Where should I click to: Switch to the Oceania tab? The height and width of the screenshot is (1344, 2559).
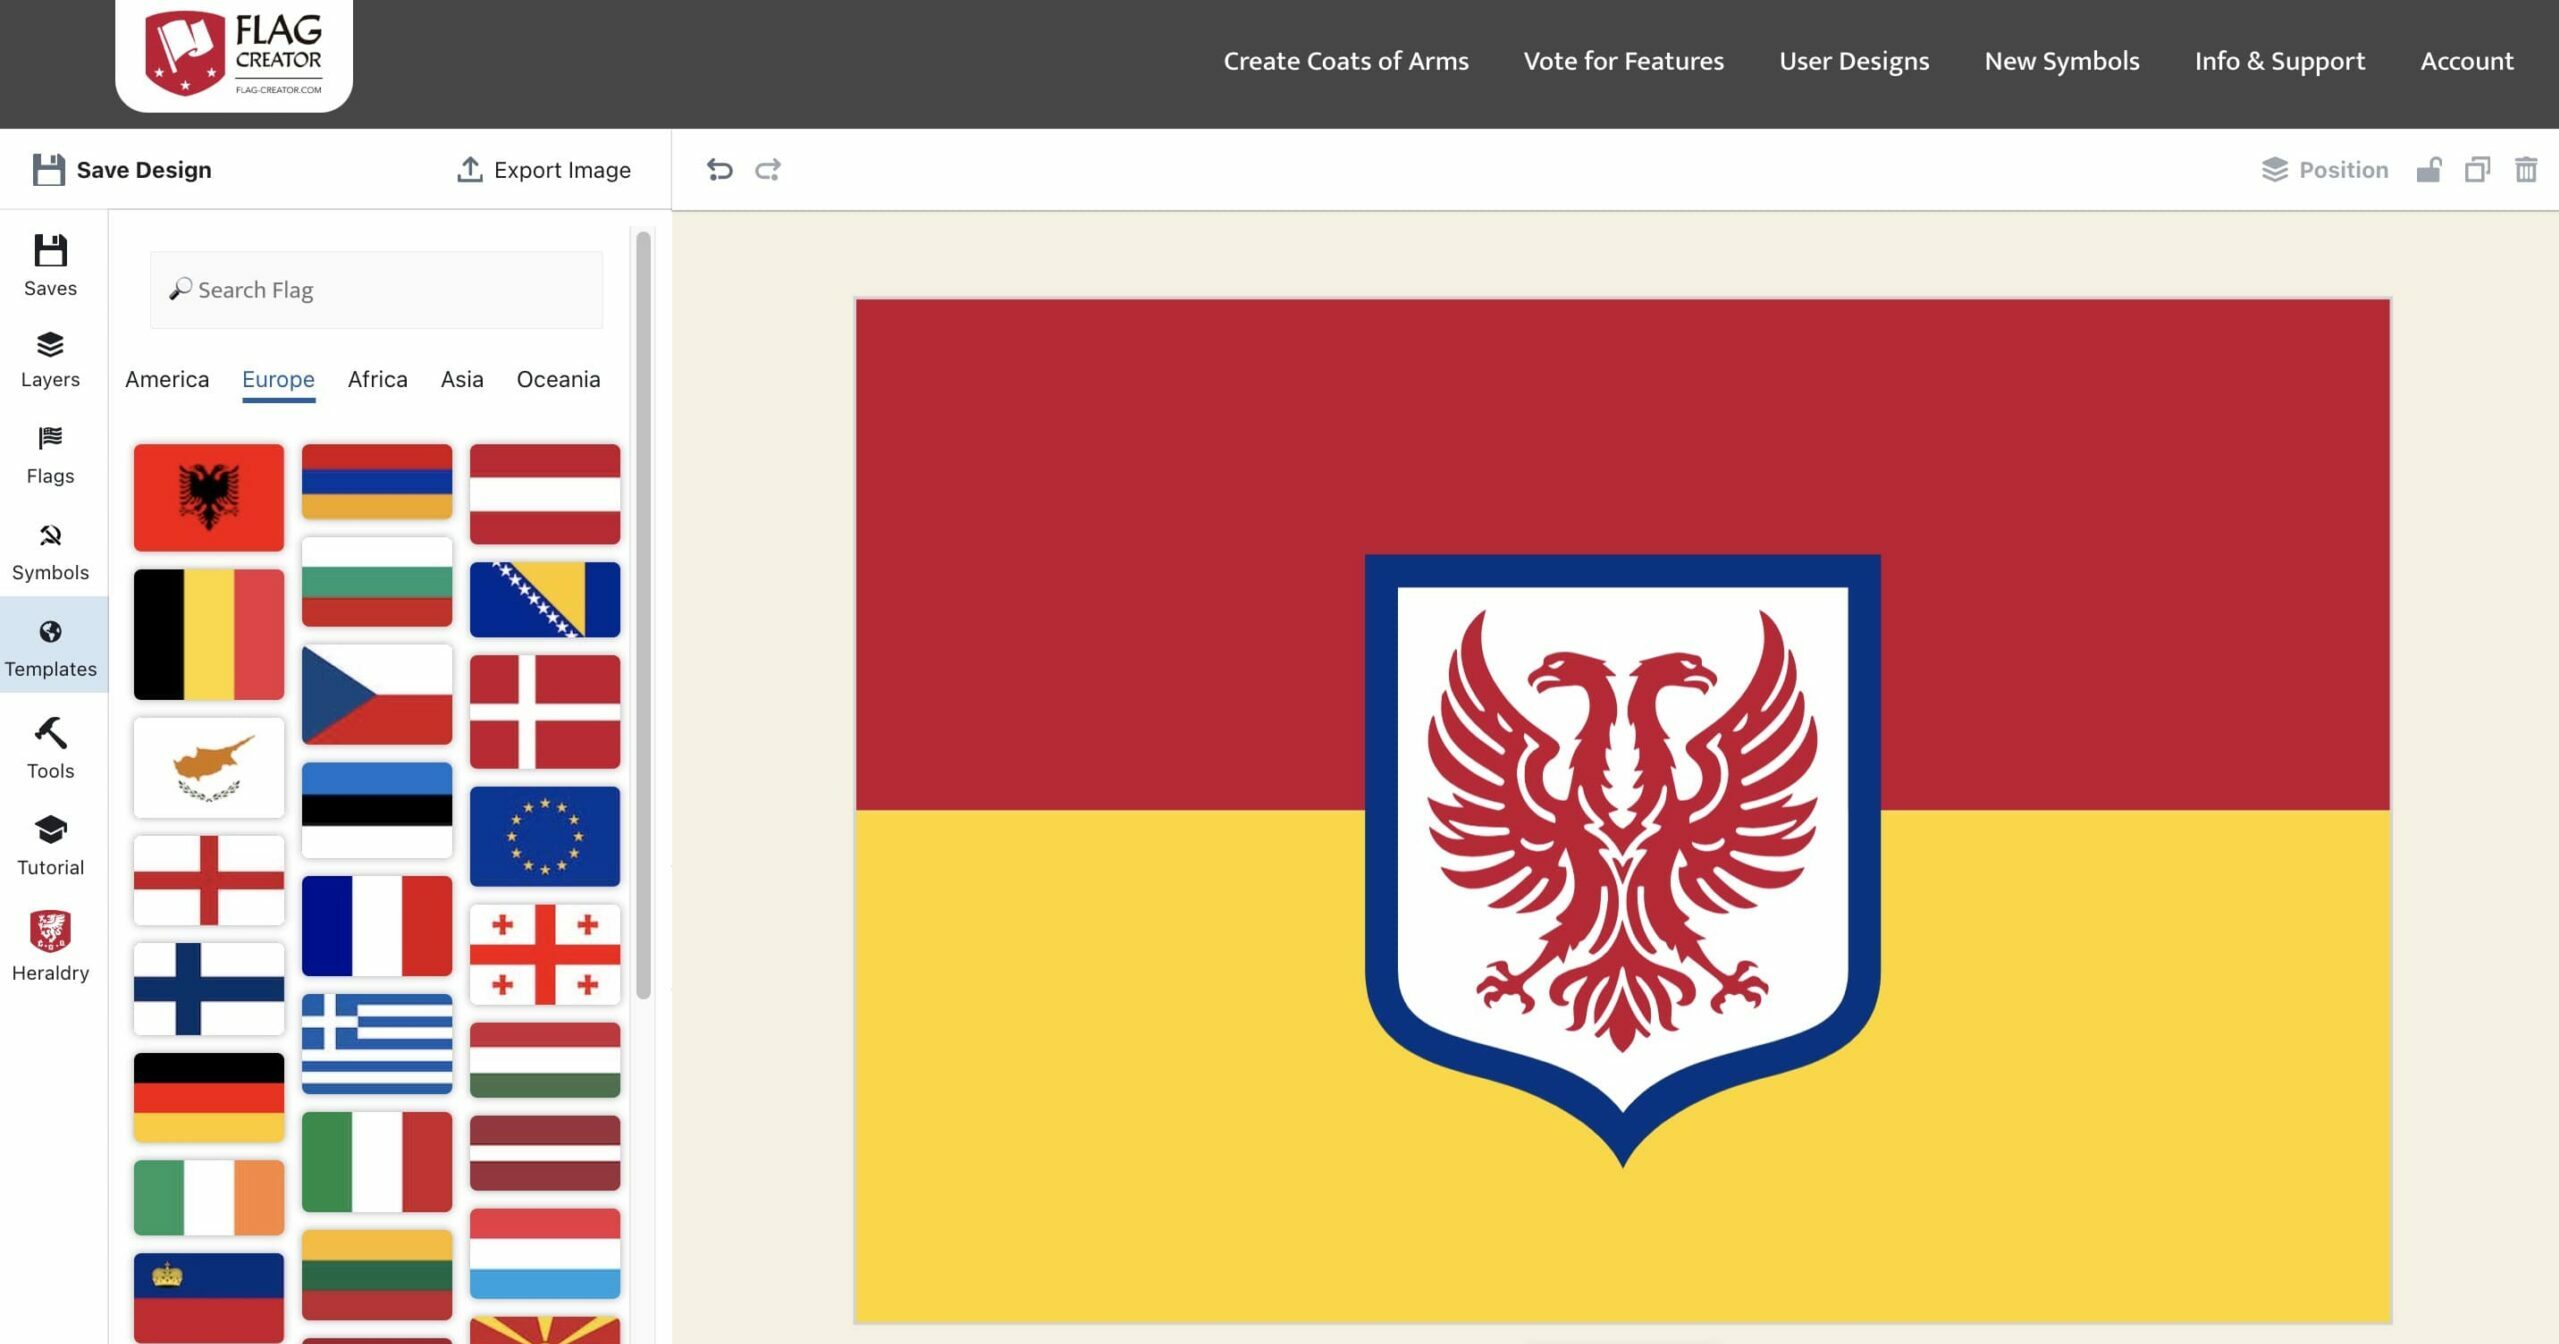click(x=558, y=380)
